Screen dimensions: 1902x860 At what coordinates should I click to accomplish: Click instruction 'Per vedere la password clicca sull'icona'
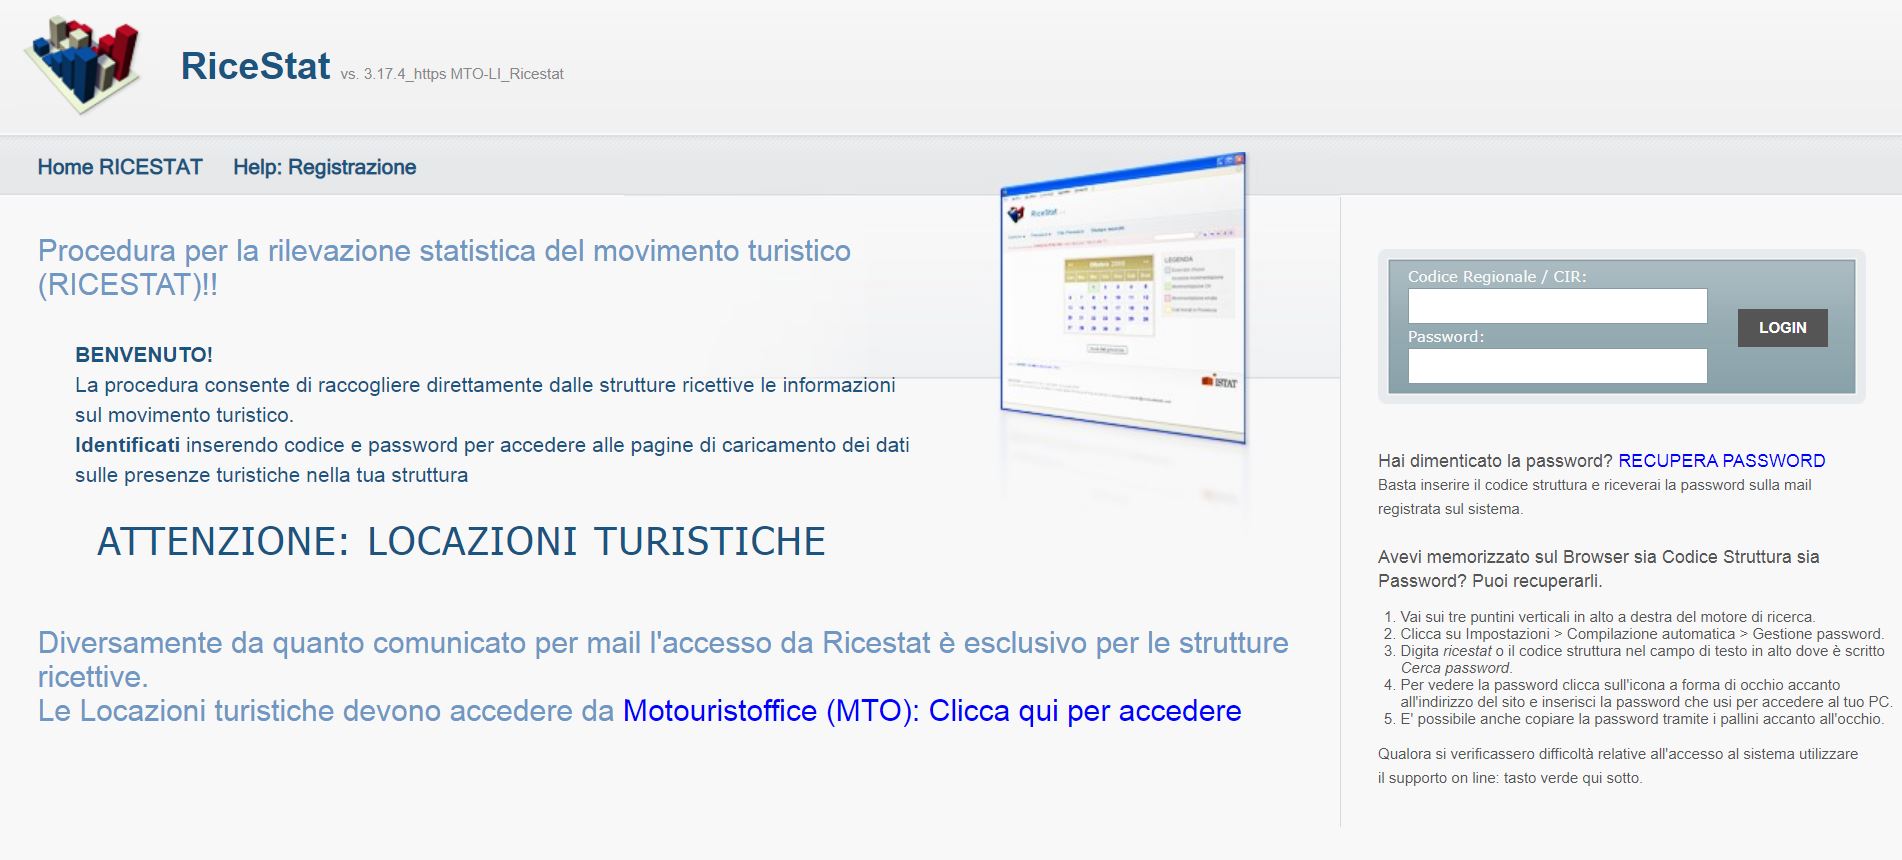1645,693
